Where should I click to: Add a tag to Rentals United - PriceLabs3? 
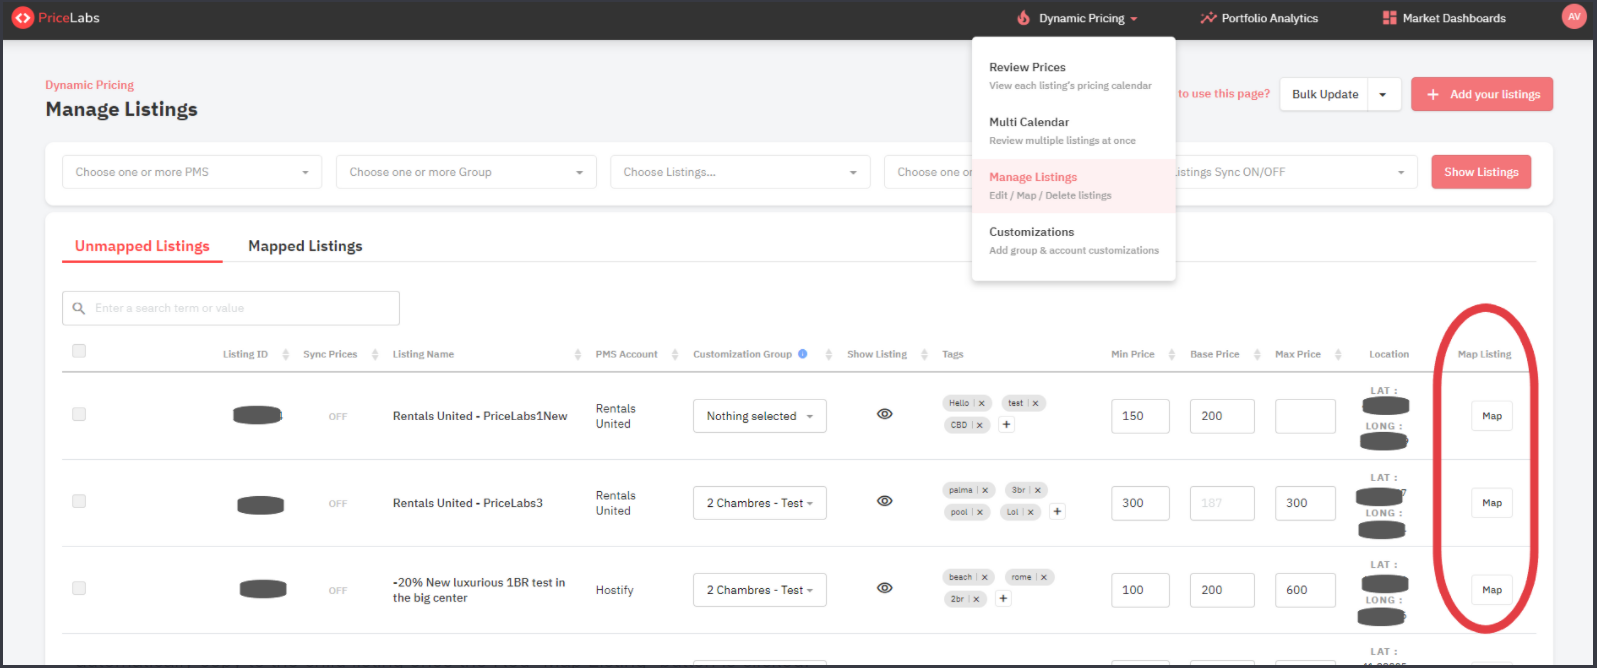[1058, 512]
